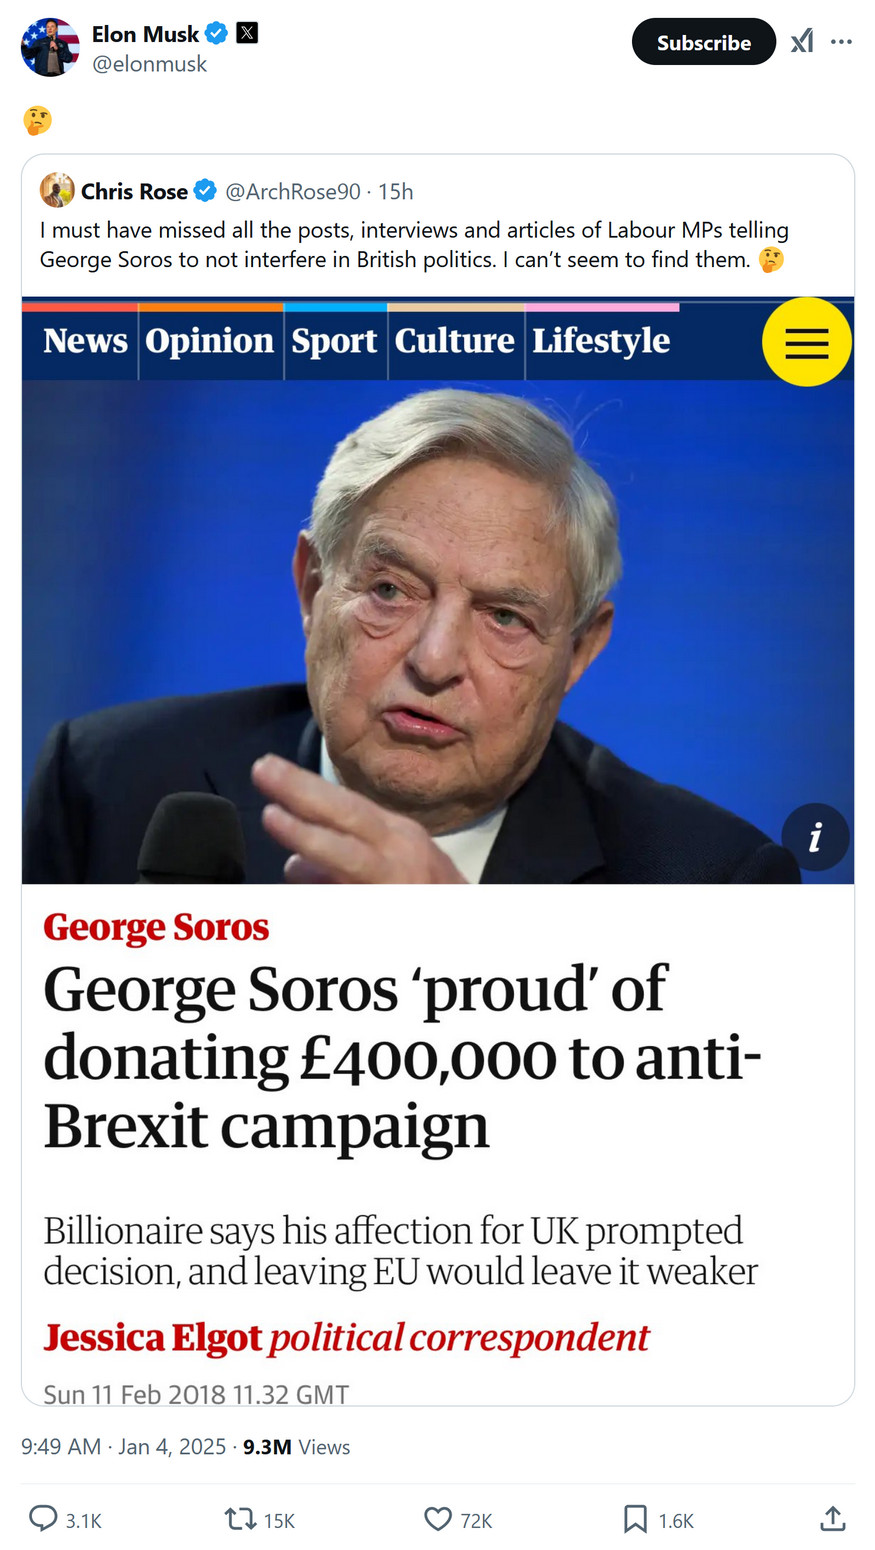The image size is (875, 1550).
Task: Visit the @ArchRose90 profile handle
Action: click(292, 191)
